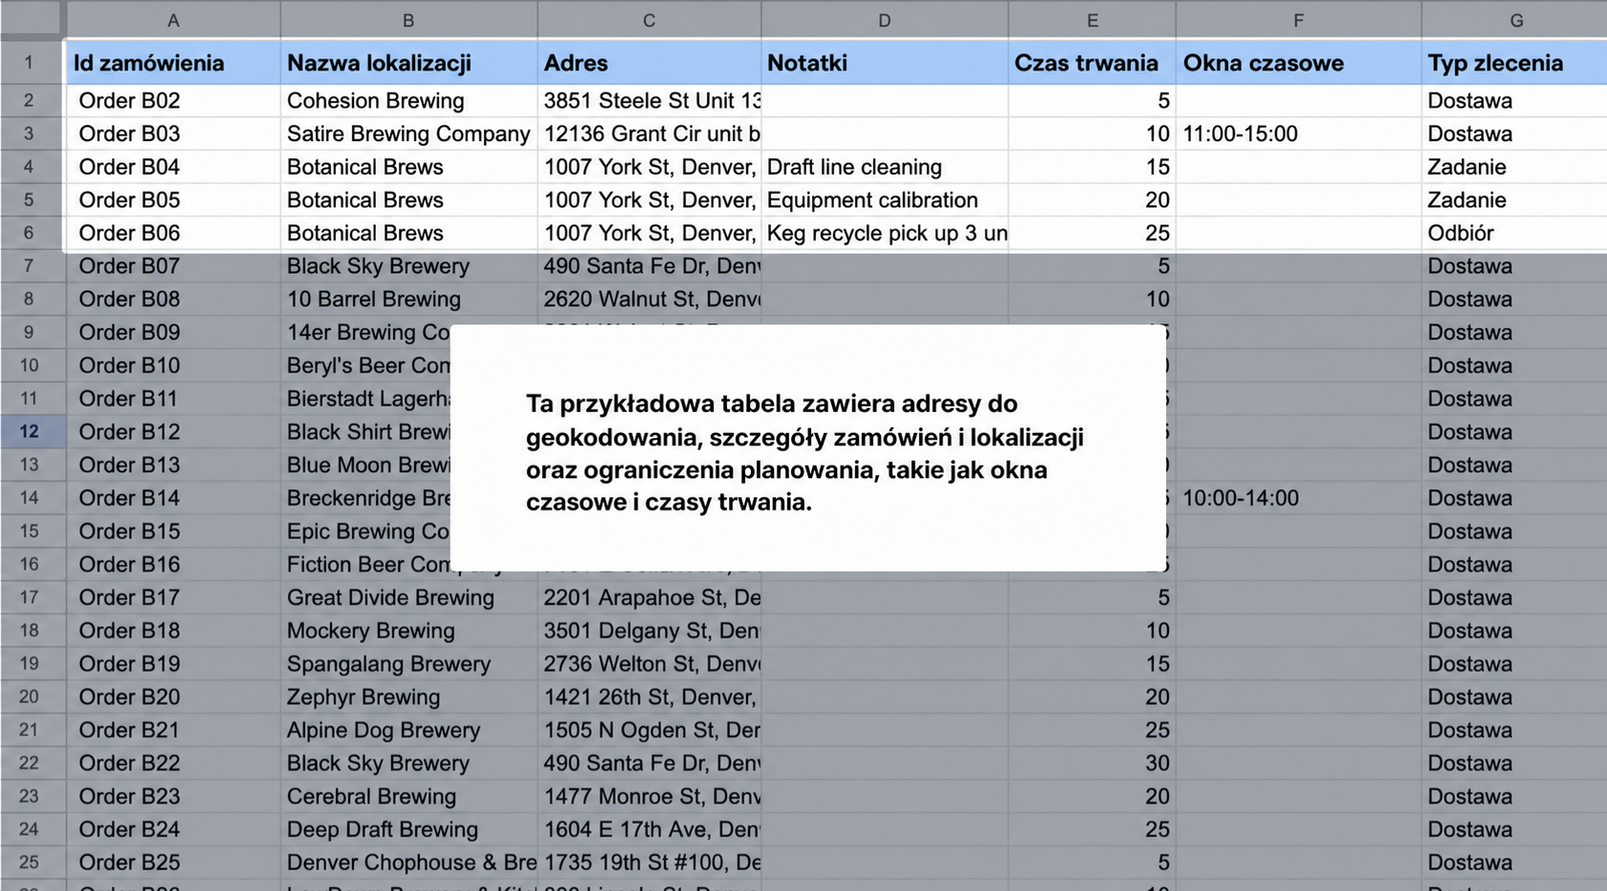Click the "Notatki" header cell
The width and height of the screenshot is (1607, 891).
[884, 62]
